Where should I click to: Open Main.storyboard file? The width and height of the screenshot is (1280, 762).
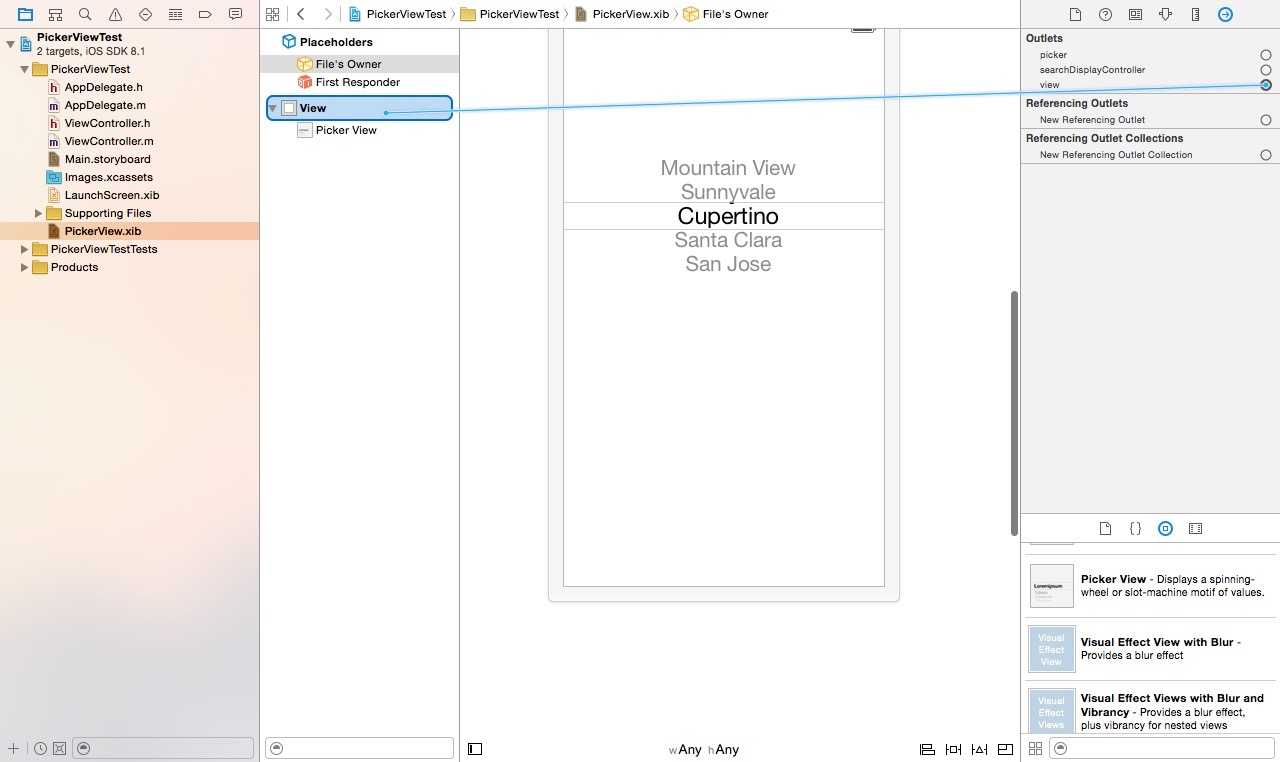coord(107,159)
